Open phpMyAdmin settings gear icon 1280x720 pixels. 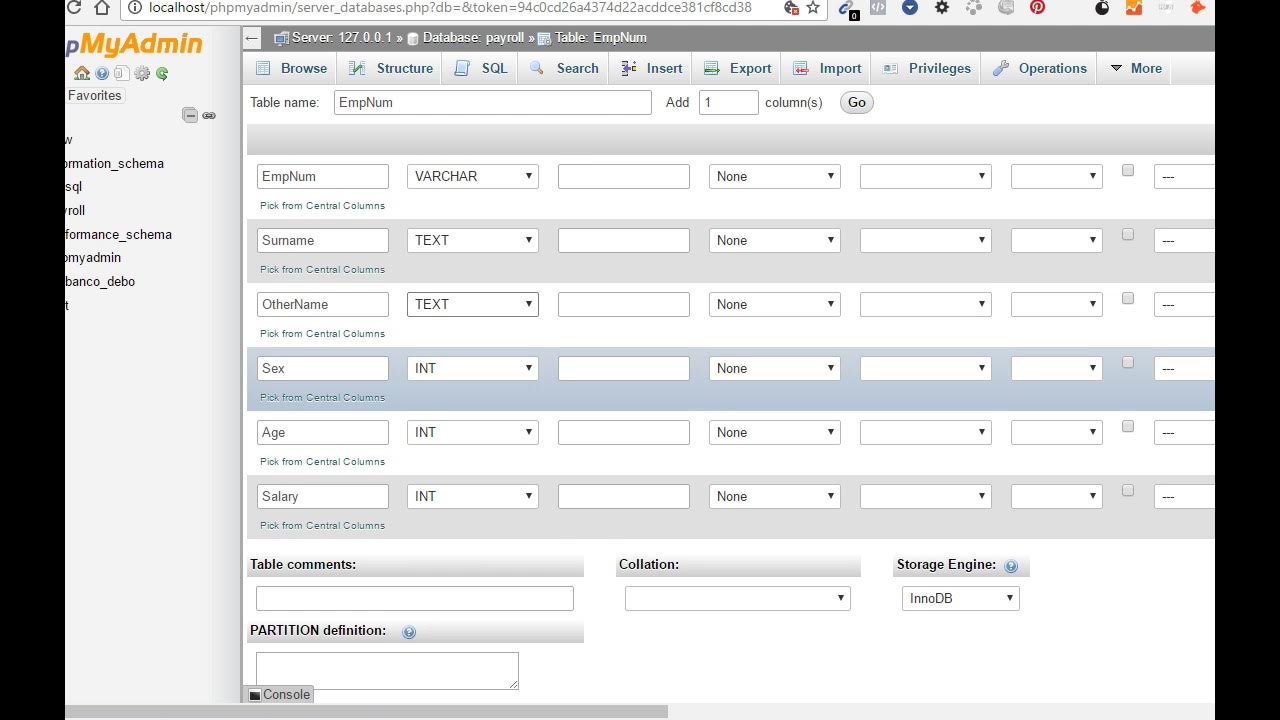[142, 73]
